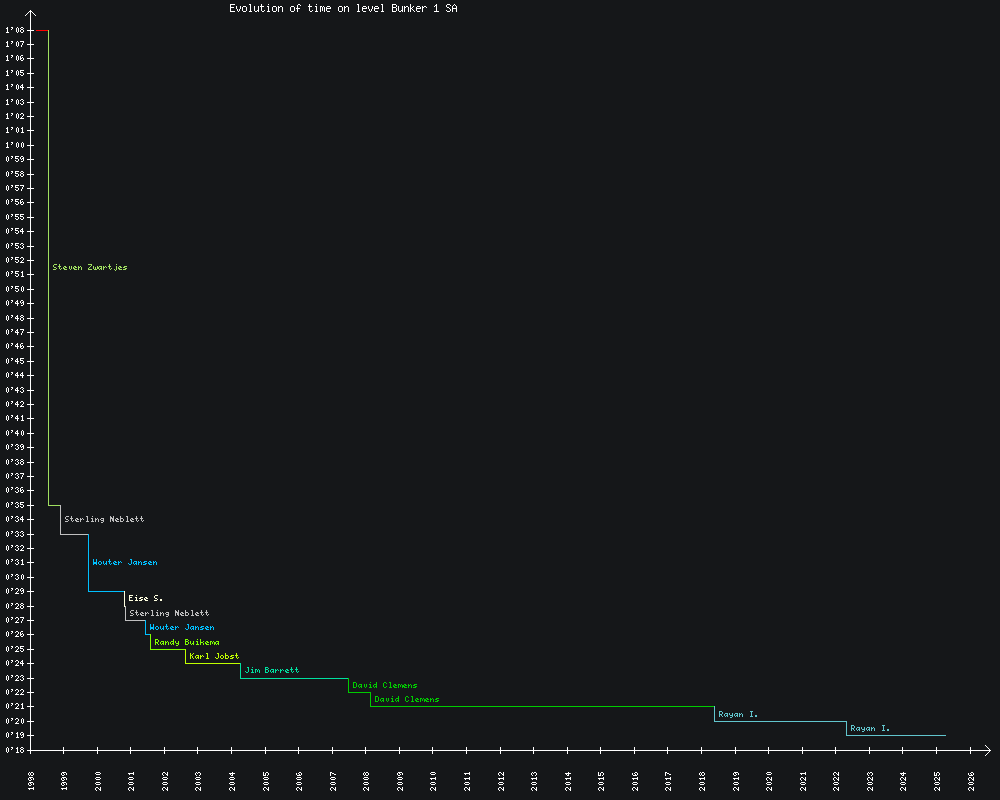
Task: Click the 0'50 time label on y-axis
Action: pyautogui.click(x=14, y=289)
